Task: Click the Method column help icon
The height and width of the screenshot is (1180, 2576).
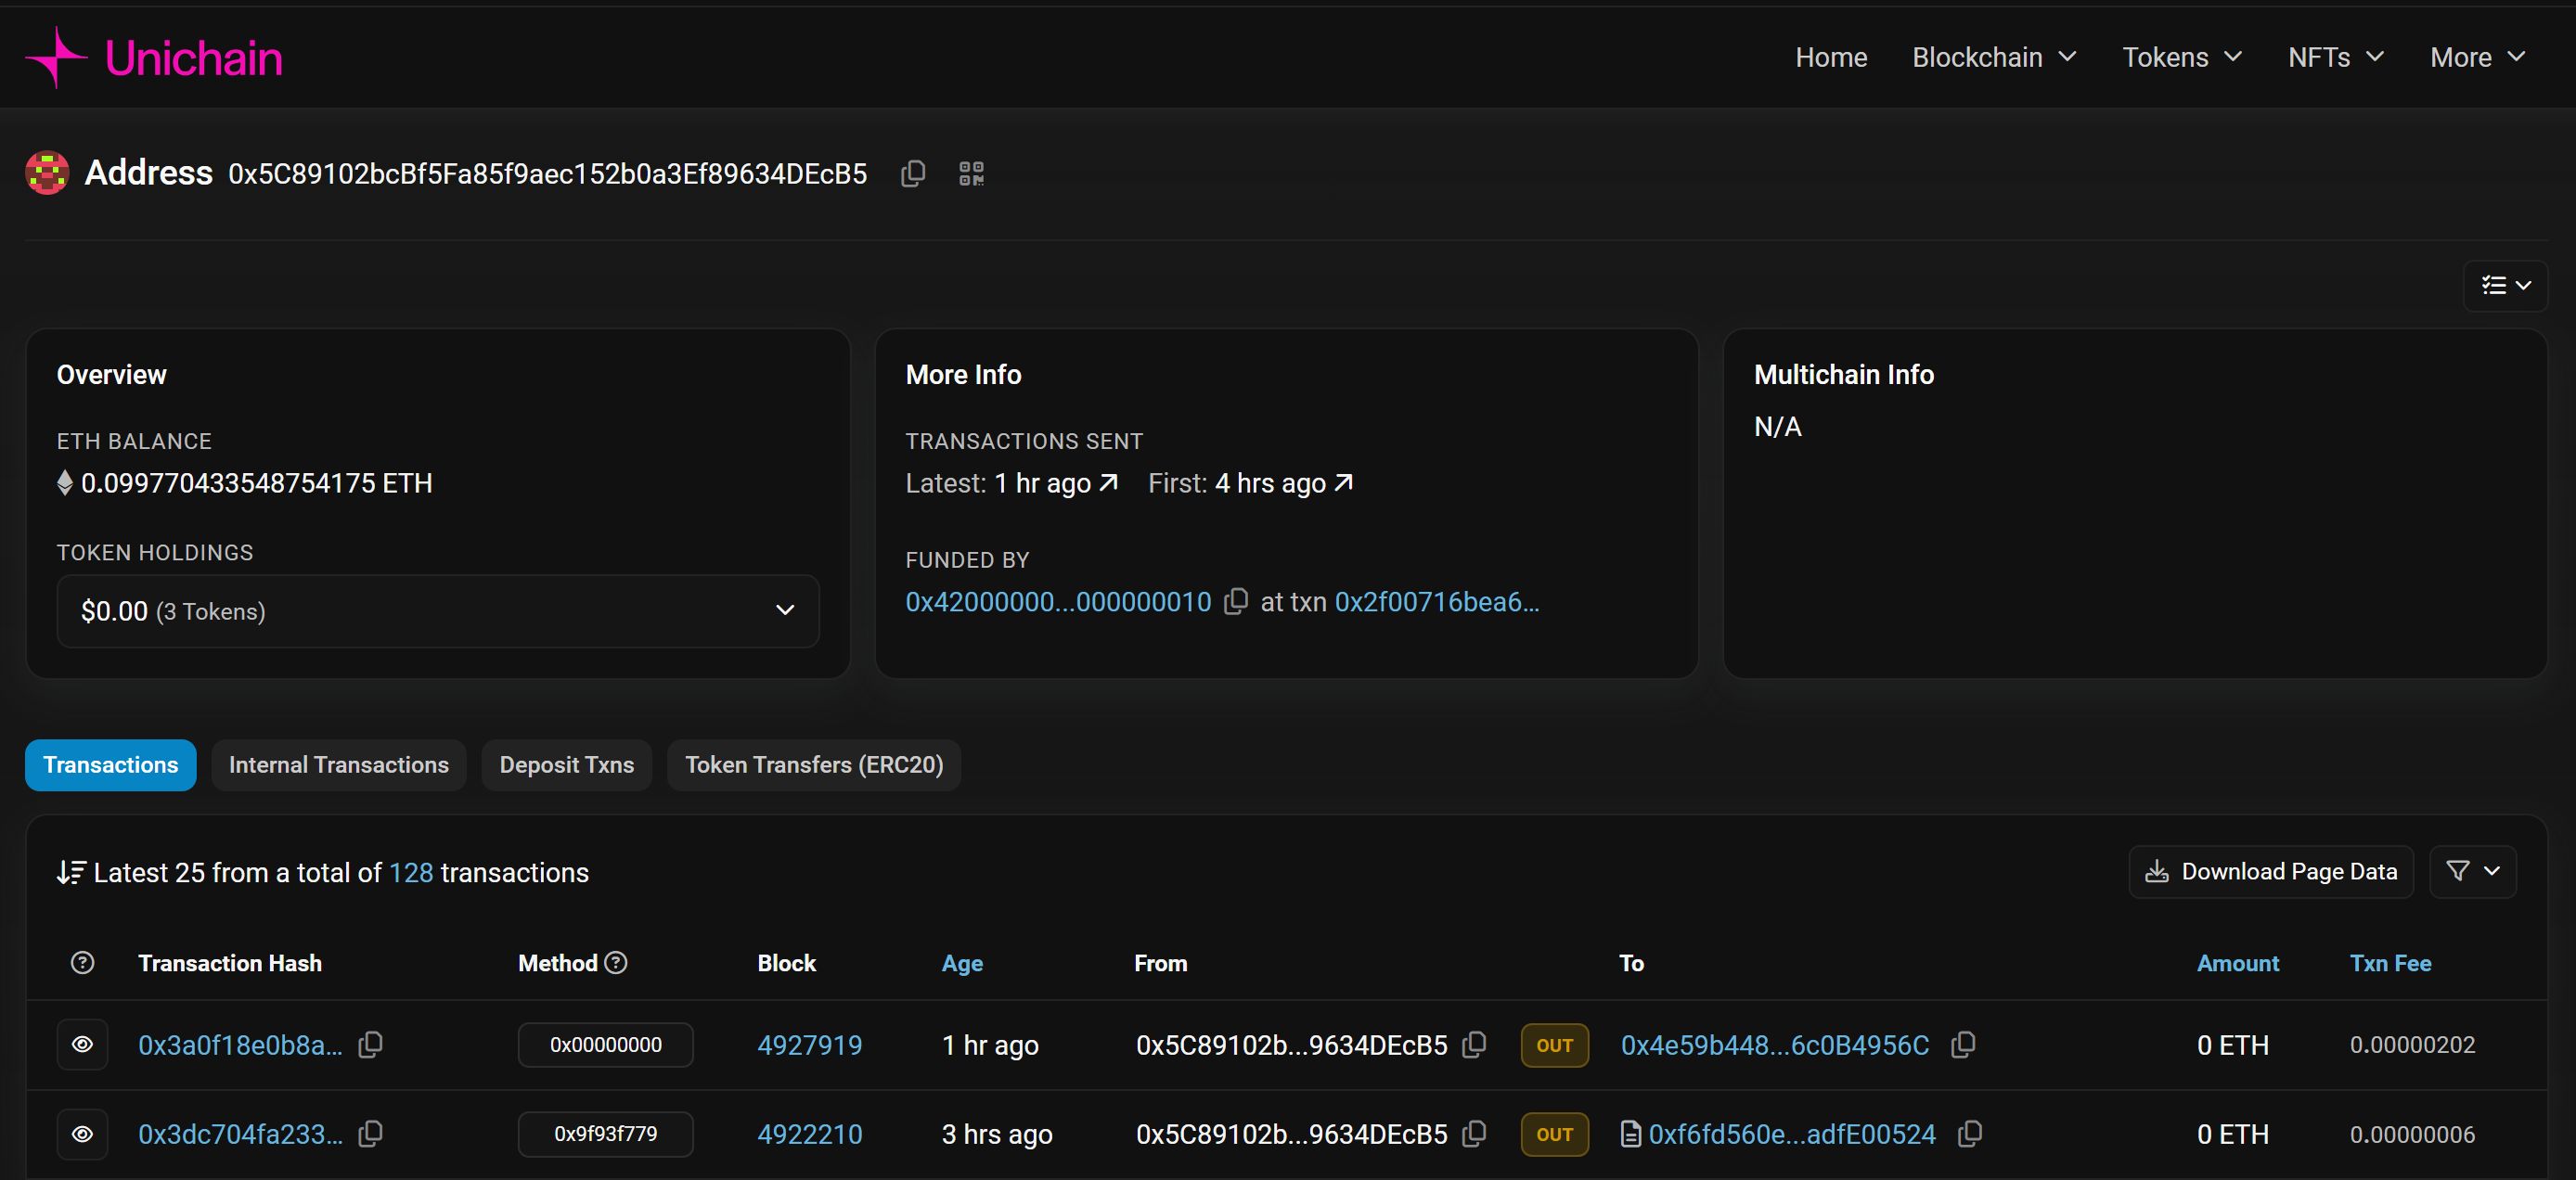Action: click(x=617, y=963)
